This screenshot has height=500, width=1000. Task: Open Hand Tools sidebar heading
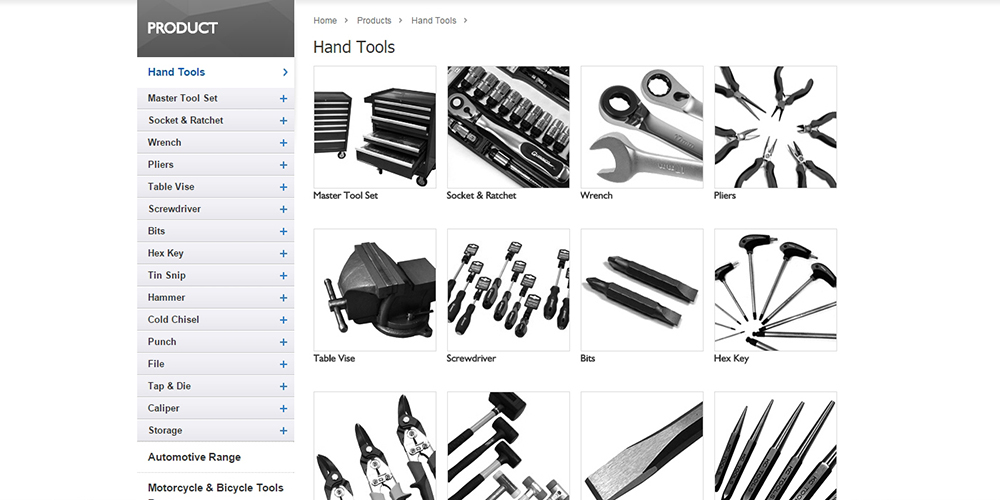coord(176,72)
